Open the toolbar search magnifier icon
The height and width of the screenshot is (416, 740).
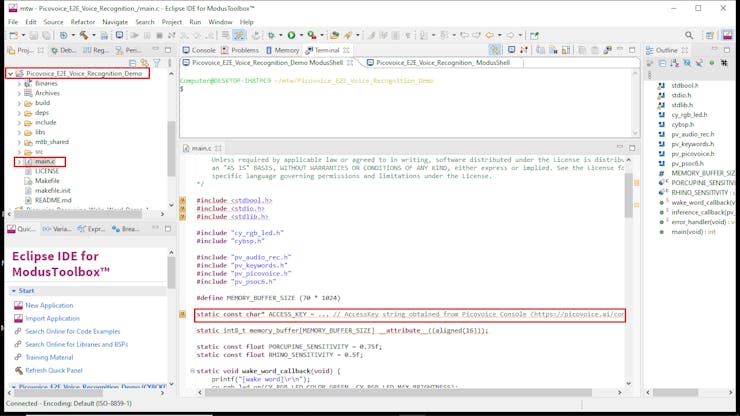point(689,35)
